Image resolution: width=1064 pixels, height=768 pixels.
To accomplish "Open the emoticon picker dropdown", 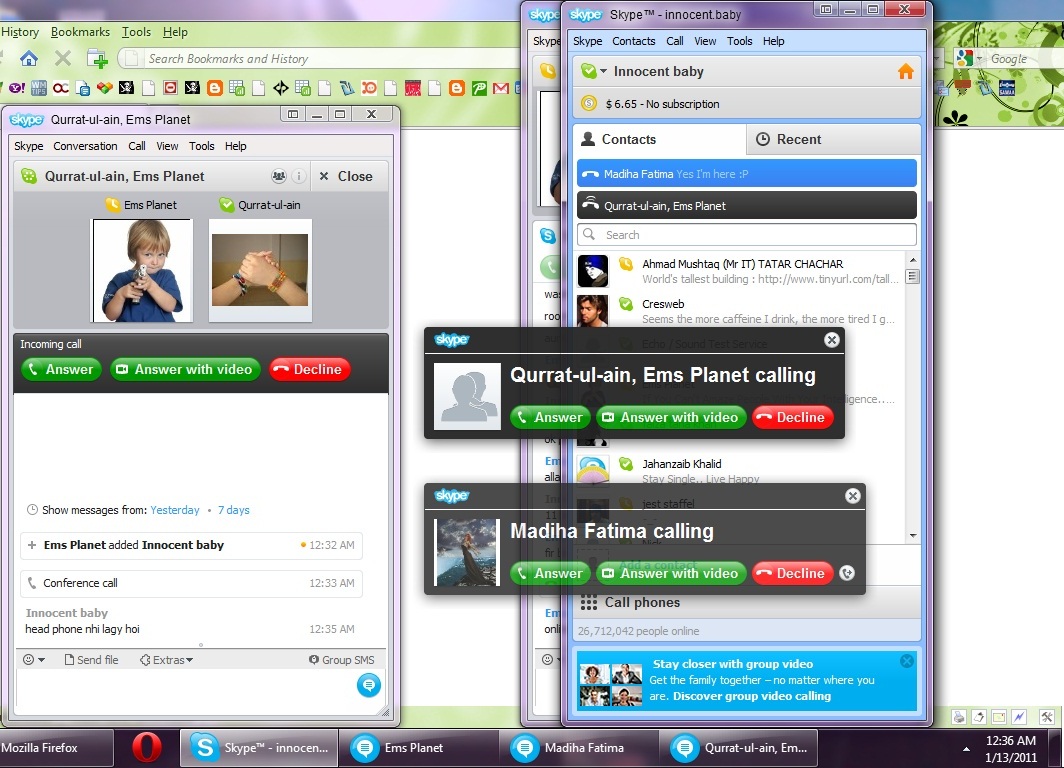I will pos(33,660).
